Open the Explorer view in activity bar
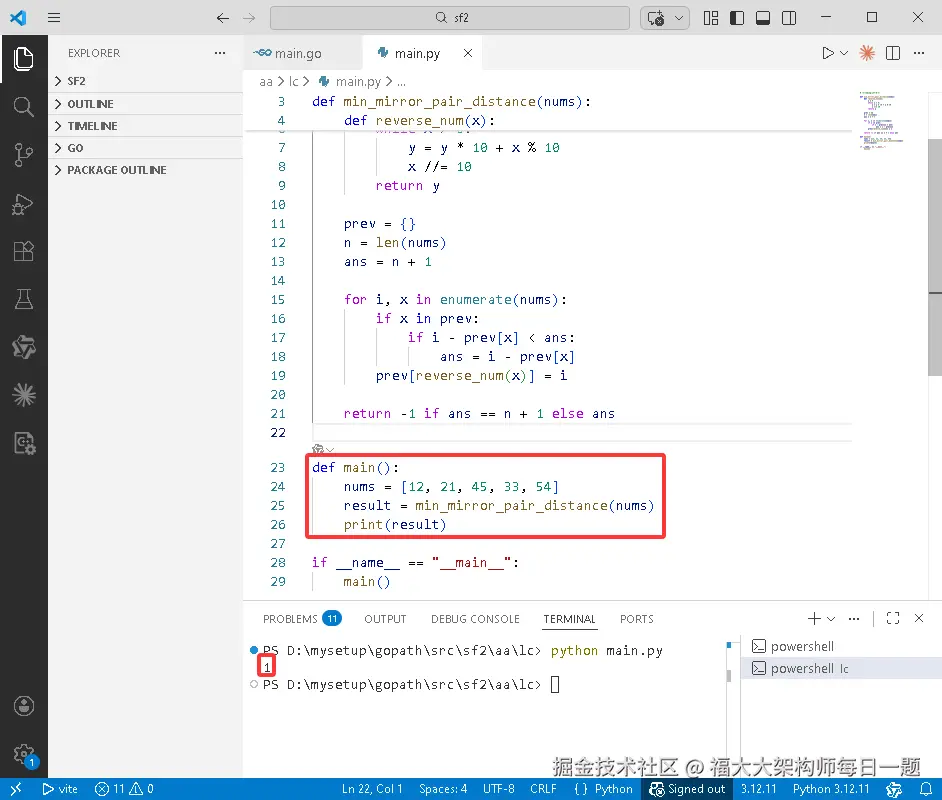 [x=23, y=59]
